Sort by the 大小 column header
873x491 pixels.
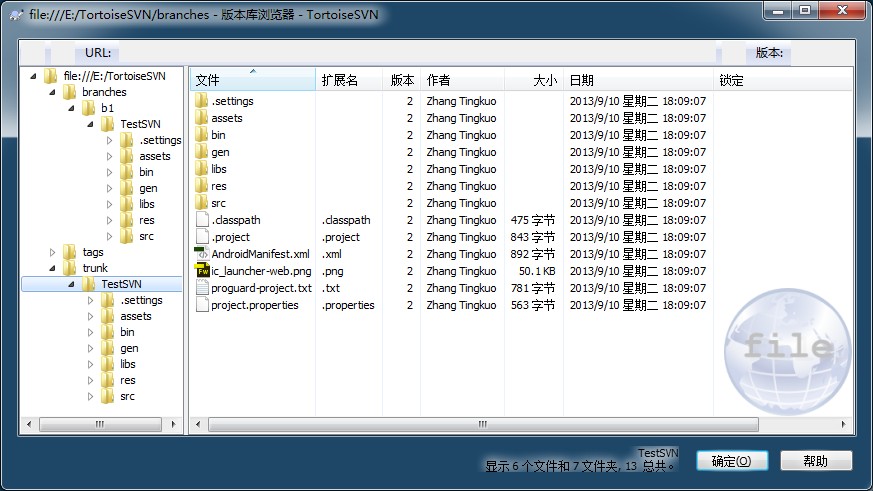(534, 80)
